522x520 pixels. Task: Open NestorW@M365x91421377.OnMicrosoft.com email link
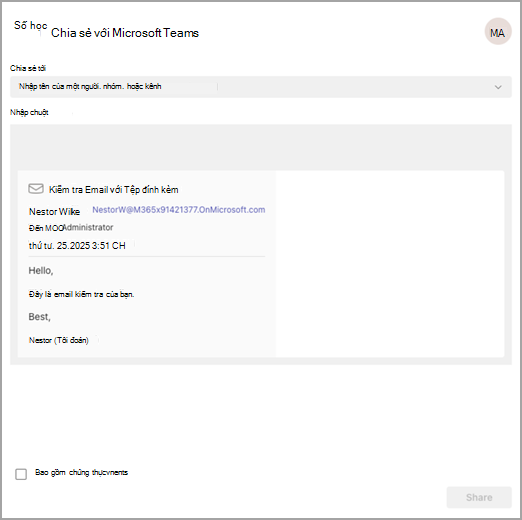tap(179, 210)
